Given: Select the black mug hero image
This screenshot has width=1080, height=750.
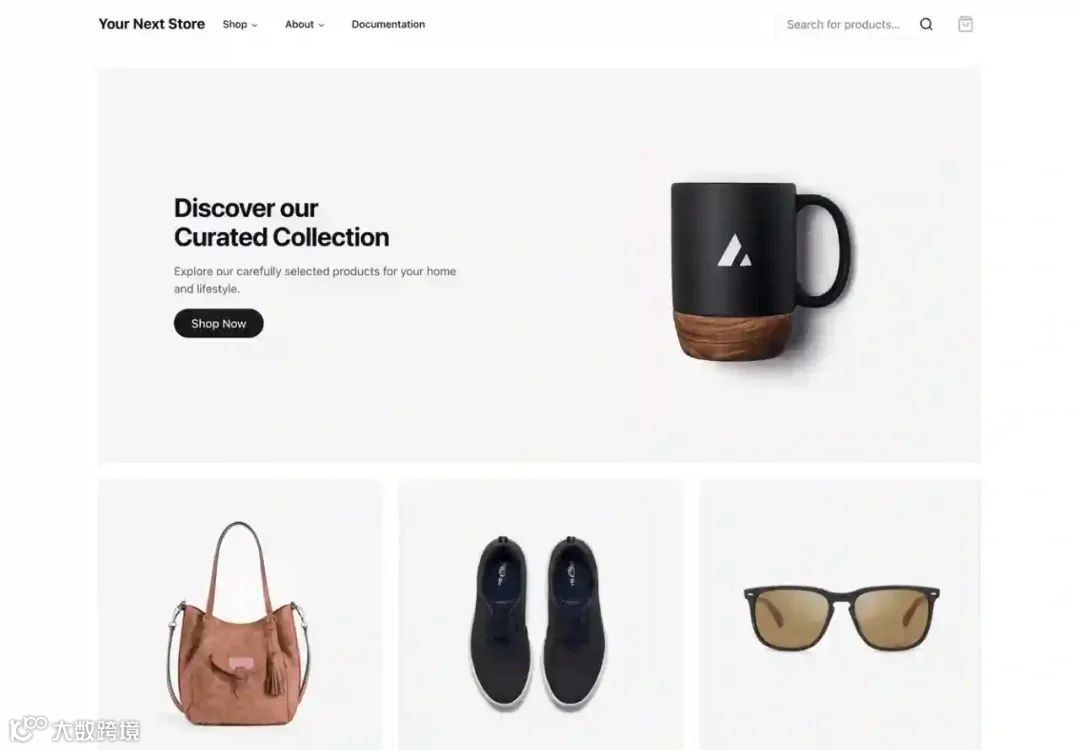Looking at the screenshot, I should 760,271.
